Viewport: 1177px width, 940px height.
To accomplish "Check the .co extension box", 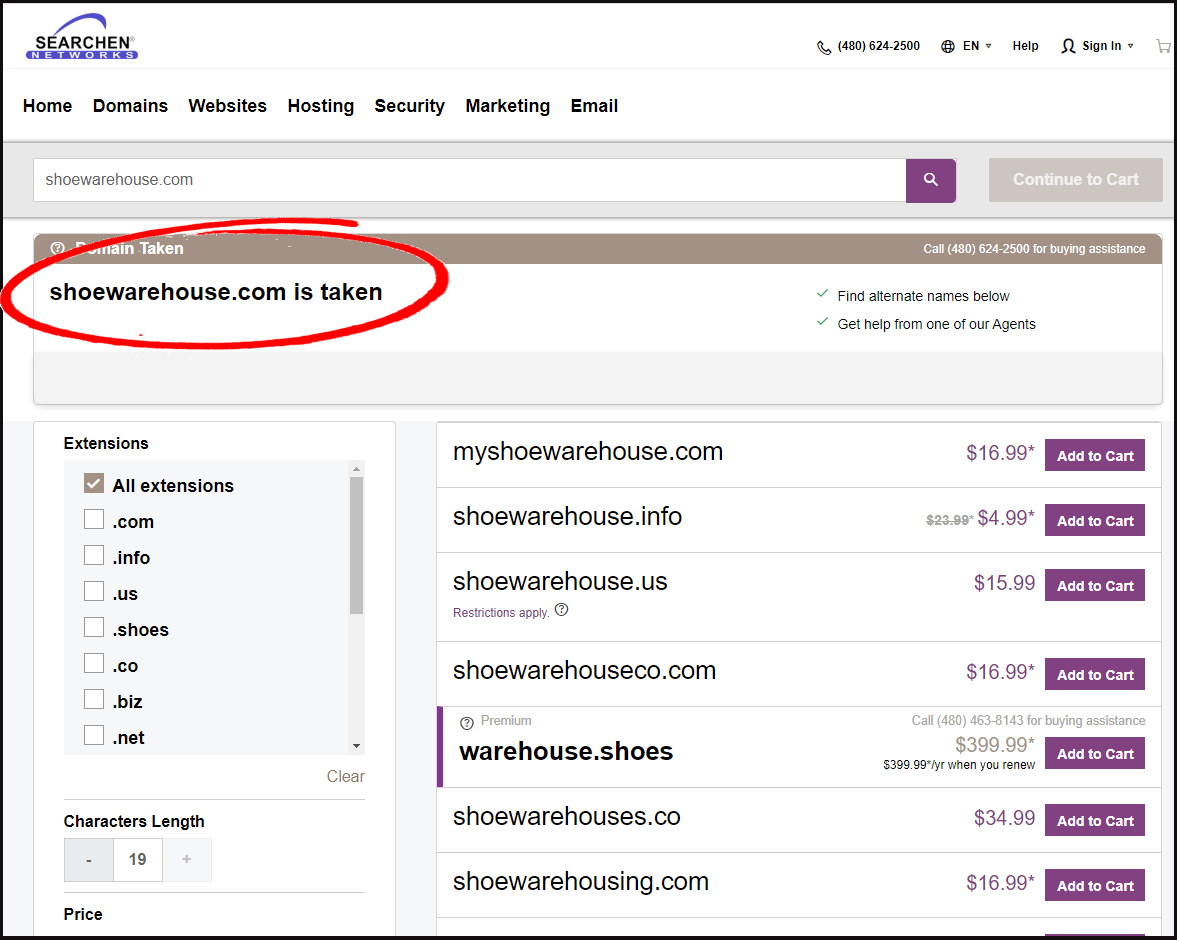I will point(94,664).
